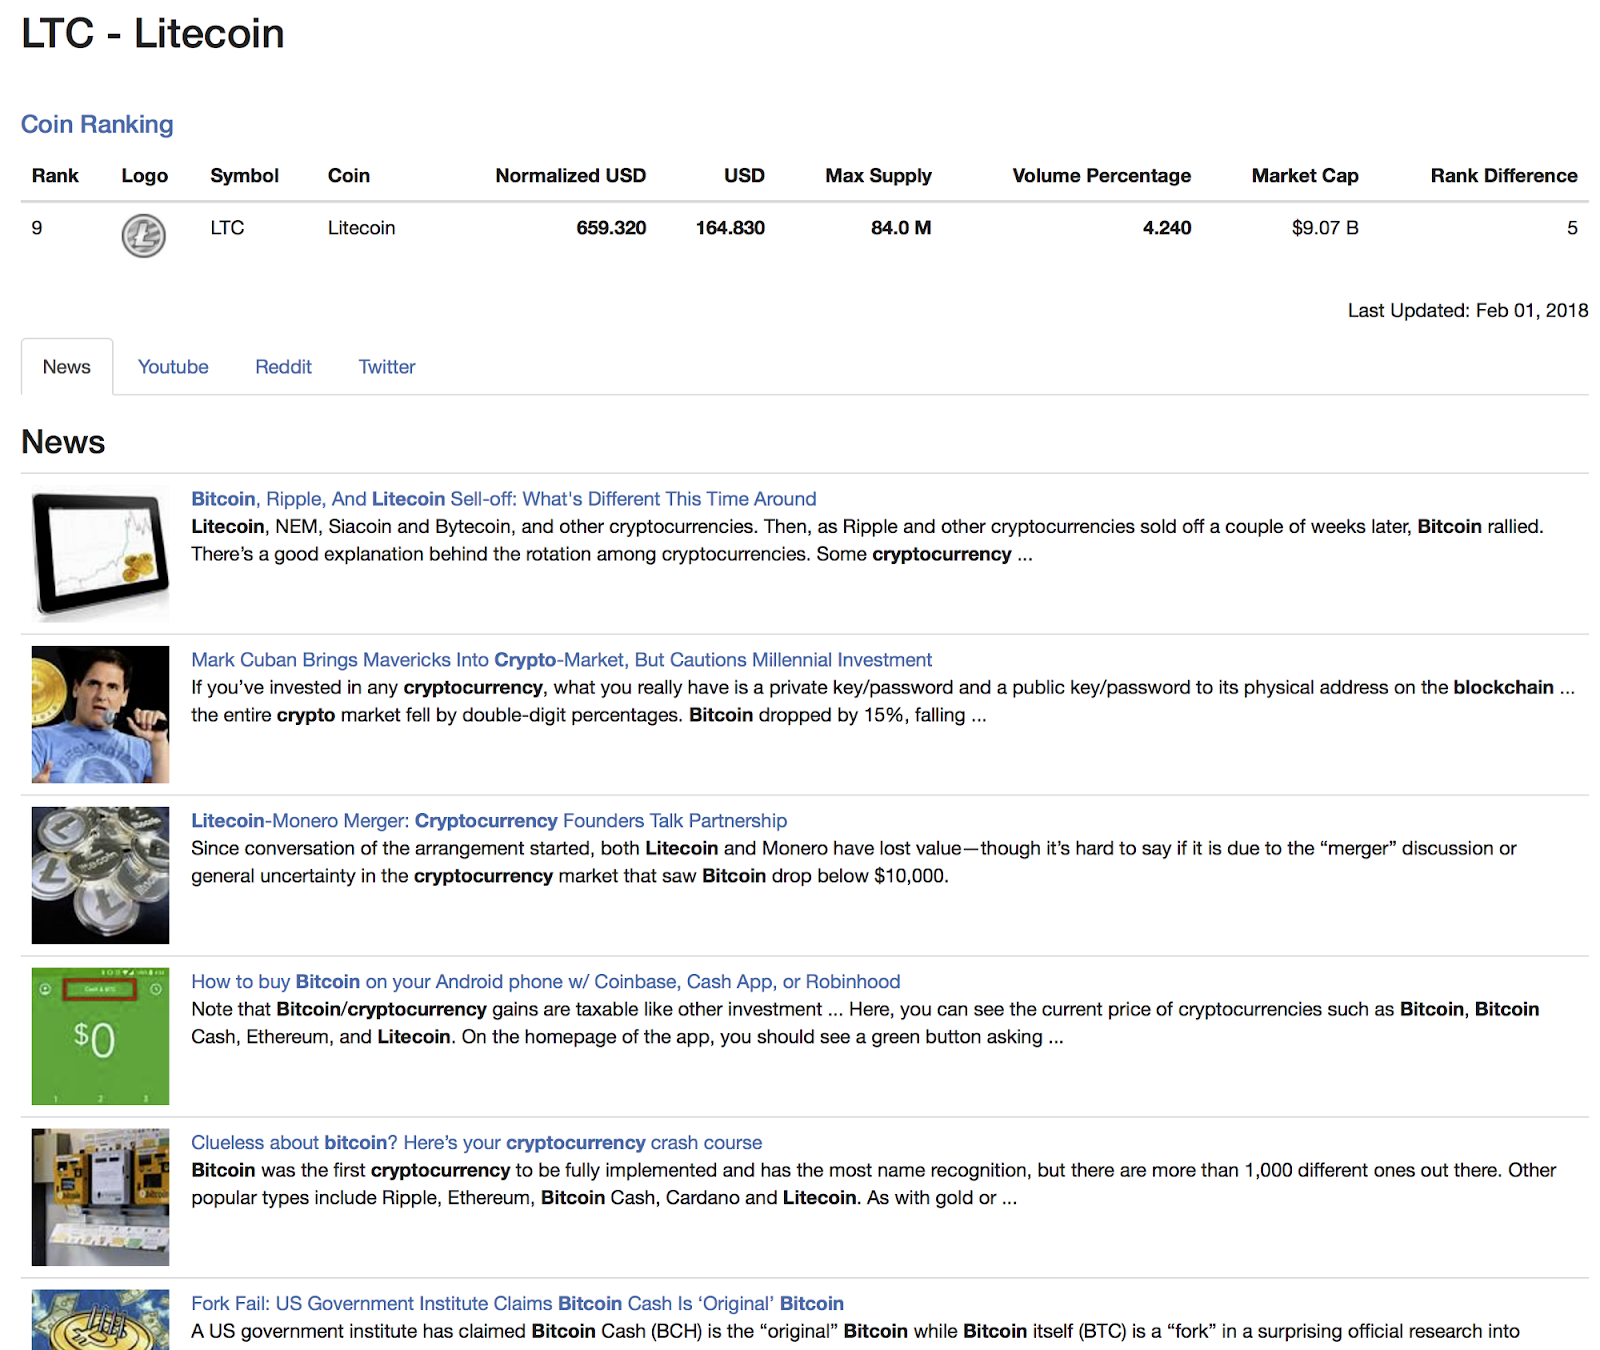Click the rank value 9
This screenshot has height=1350, width=1600.
(37, 228)
